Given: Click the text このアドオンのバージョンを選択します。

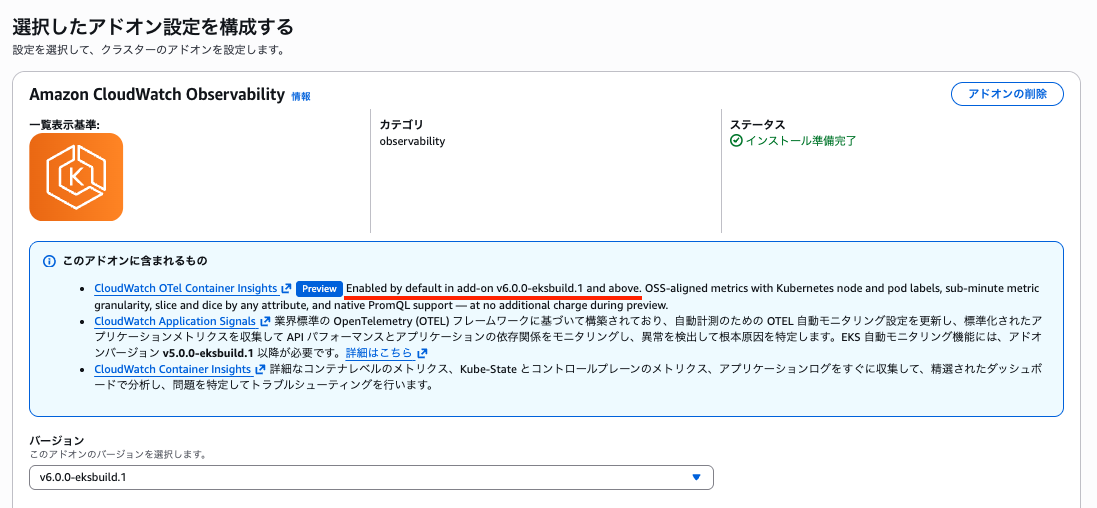Looking at the screenshot, I should (118, 454).
